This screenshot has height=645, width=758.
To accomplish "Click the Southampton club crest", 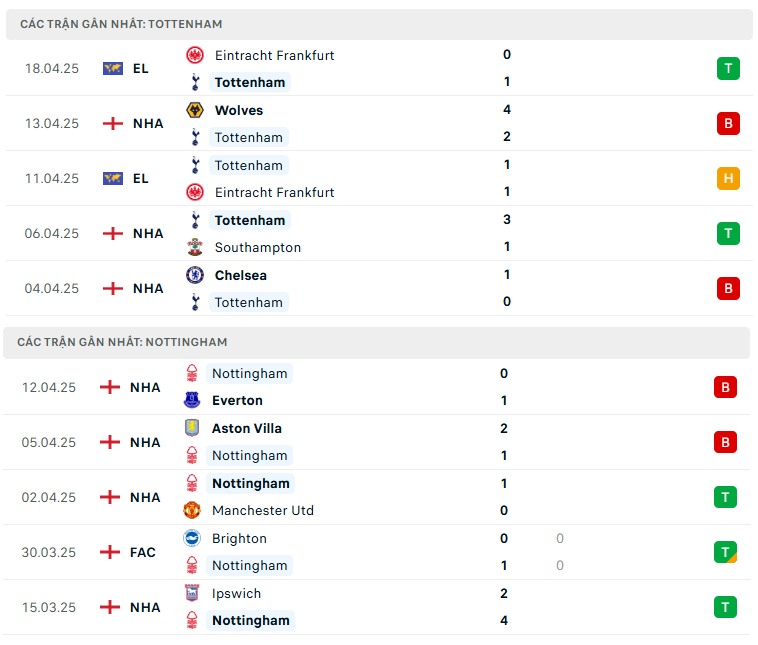I will pyautogui.click(x=195, y=247).
